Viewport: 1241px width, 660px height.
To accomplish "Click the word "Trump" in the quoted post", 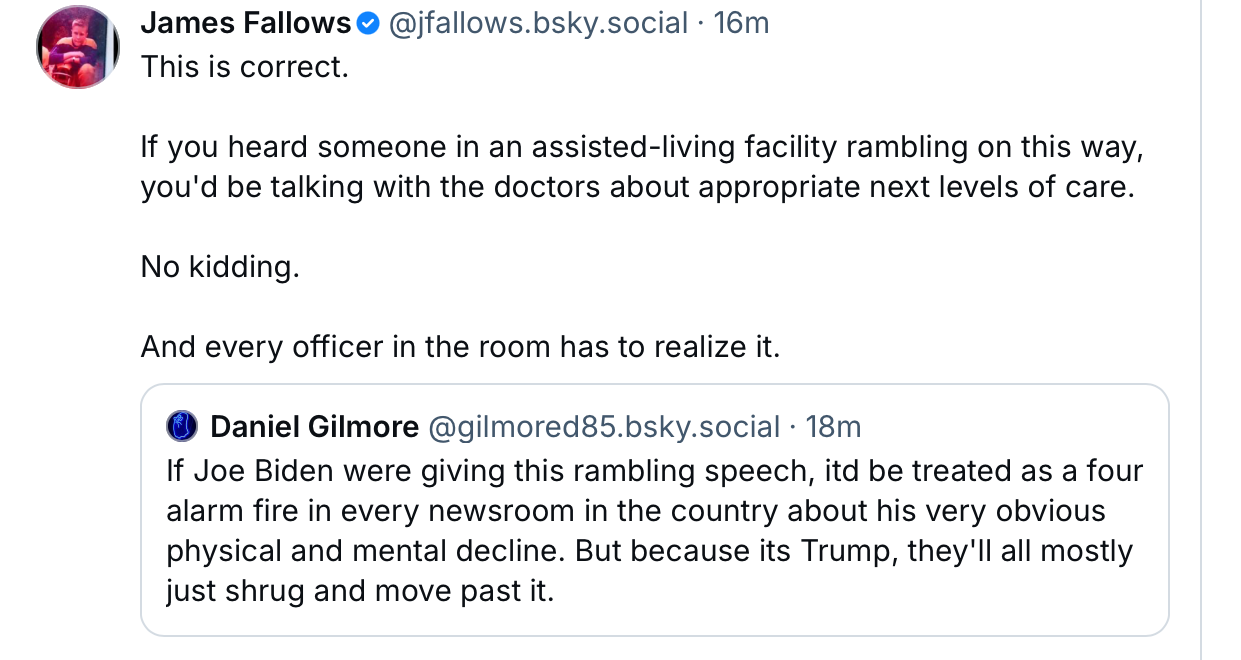I will click(848, 551).
